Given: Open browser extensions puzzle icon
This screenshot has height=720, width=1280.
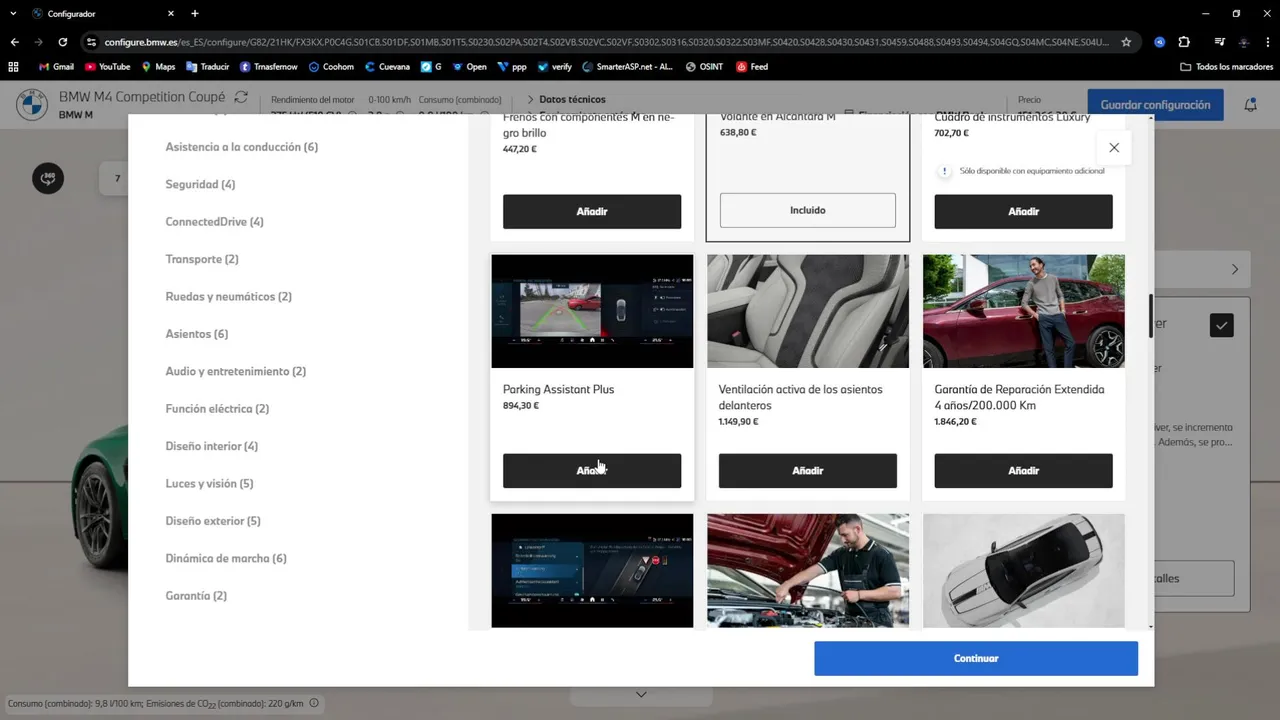Looking at the screenshot, I should pyautogui.click(x=1184, y=42).
